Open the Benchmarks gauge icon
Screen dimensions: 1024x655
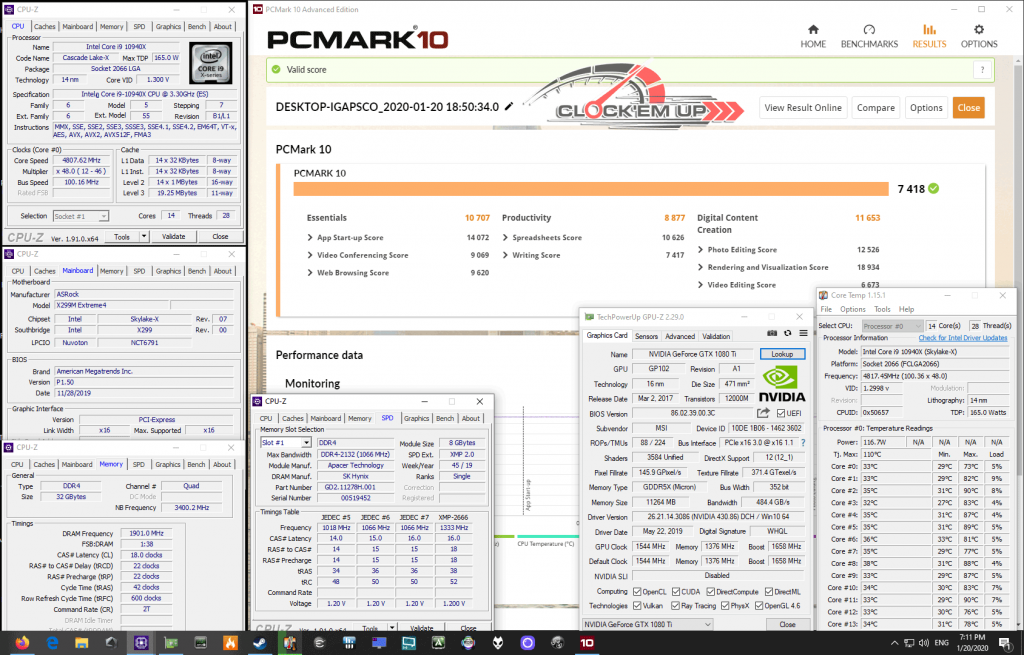869,29
